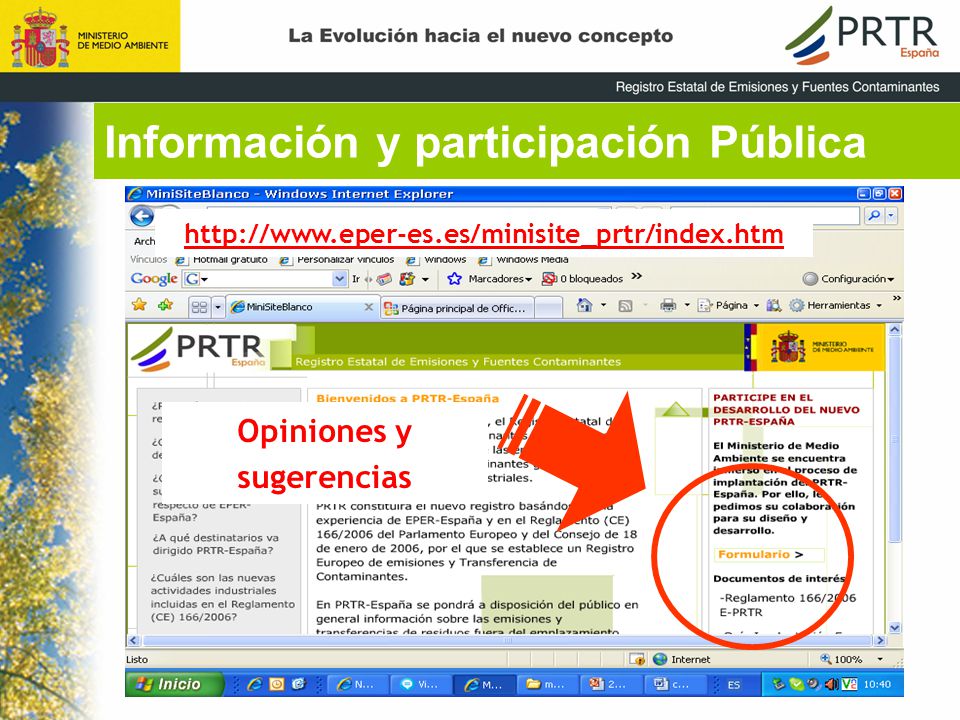Open '¿Cuáles son las nuevas actividades industriales' question
The height and width of the screenshot is (720, 960).
pyautogui.click(x=223, y=598)
